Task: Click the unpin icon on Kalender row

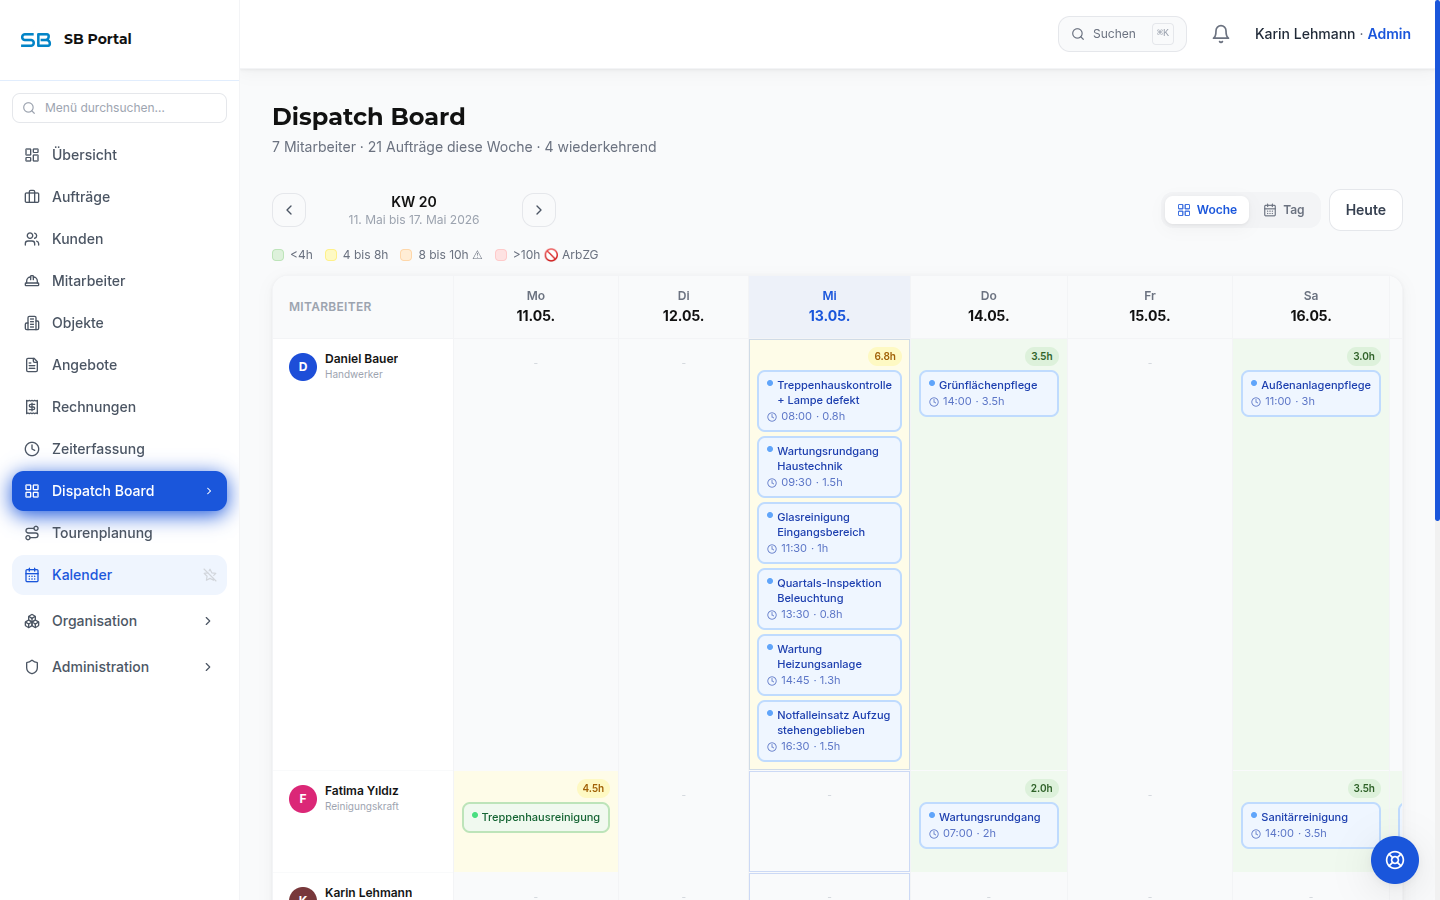Action: pyautogui.click(x=210, y=575)
